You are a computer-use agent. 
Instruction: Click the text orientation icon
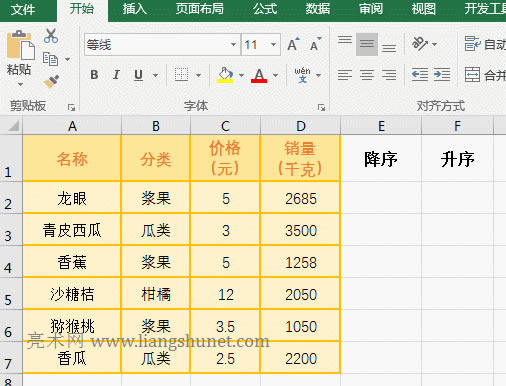point(420,44)
